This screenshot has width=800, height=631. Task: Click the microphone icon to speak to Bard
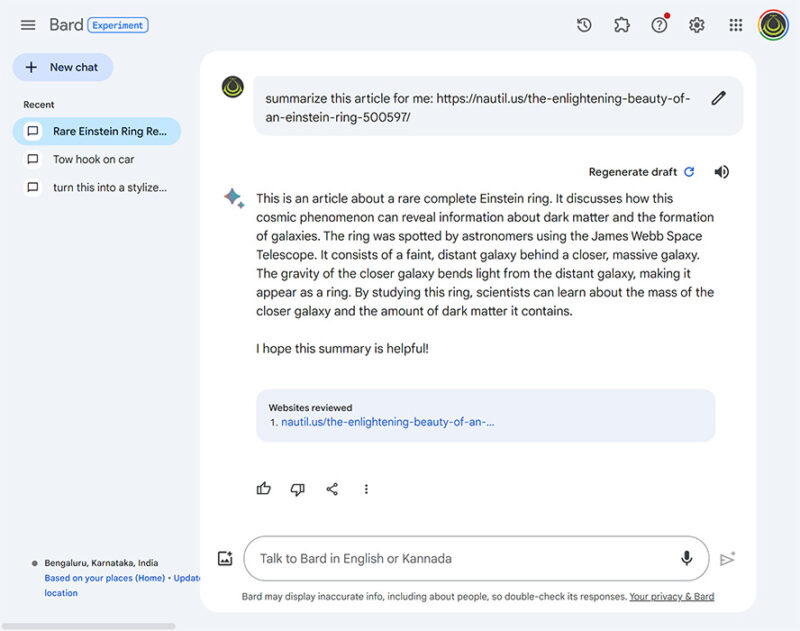(687, 558)
